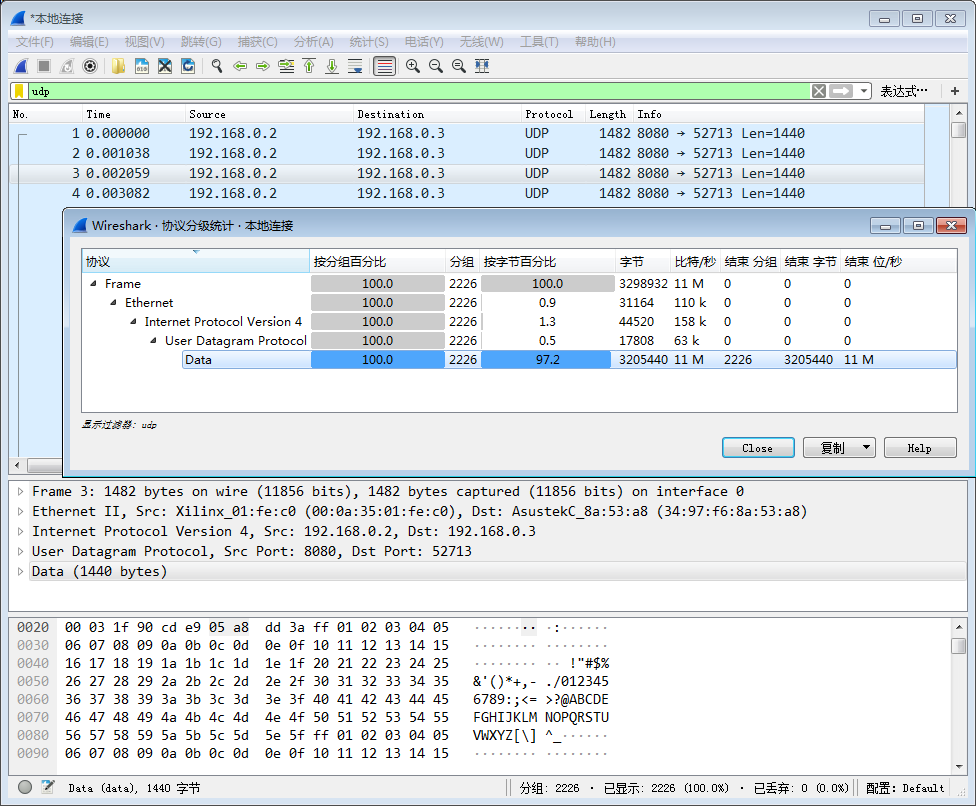976x806 pixels.
Task: Collapse Internet Protocol Version 4 row
Action: pyautogui.click(x=133, y=322)
